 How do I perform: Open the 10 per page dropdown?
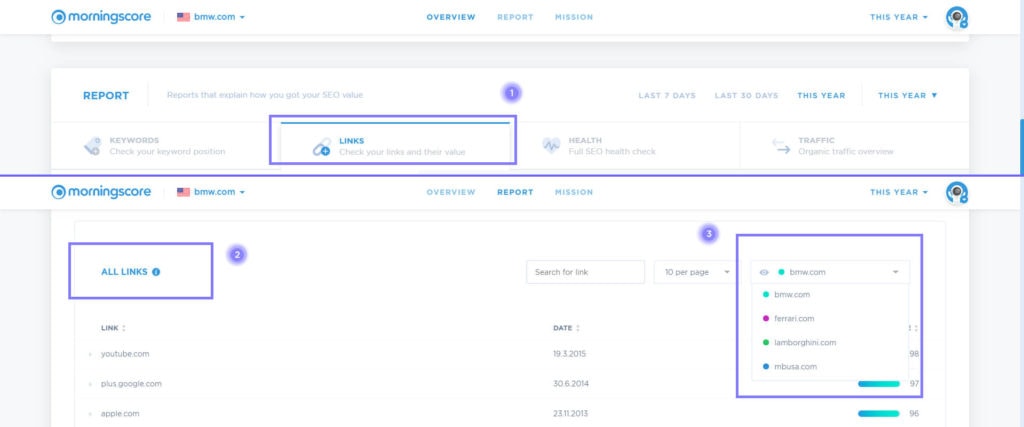click(x=695, y=272)
